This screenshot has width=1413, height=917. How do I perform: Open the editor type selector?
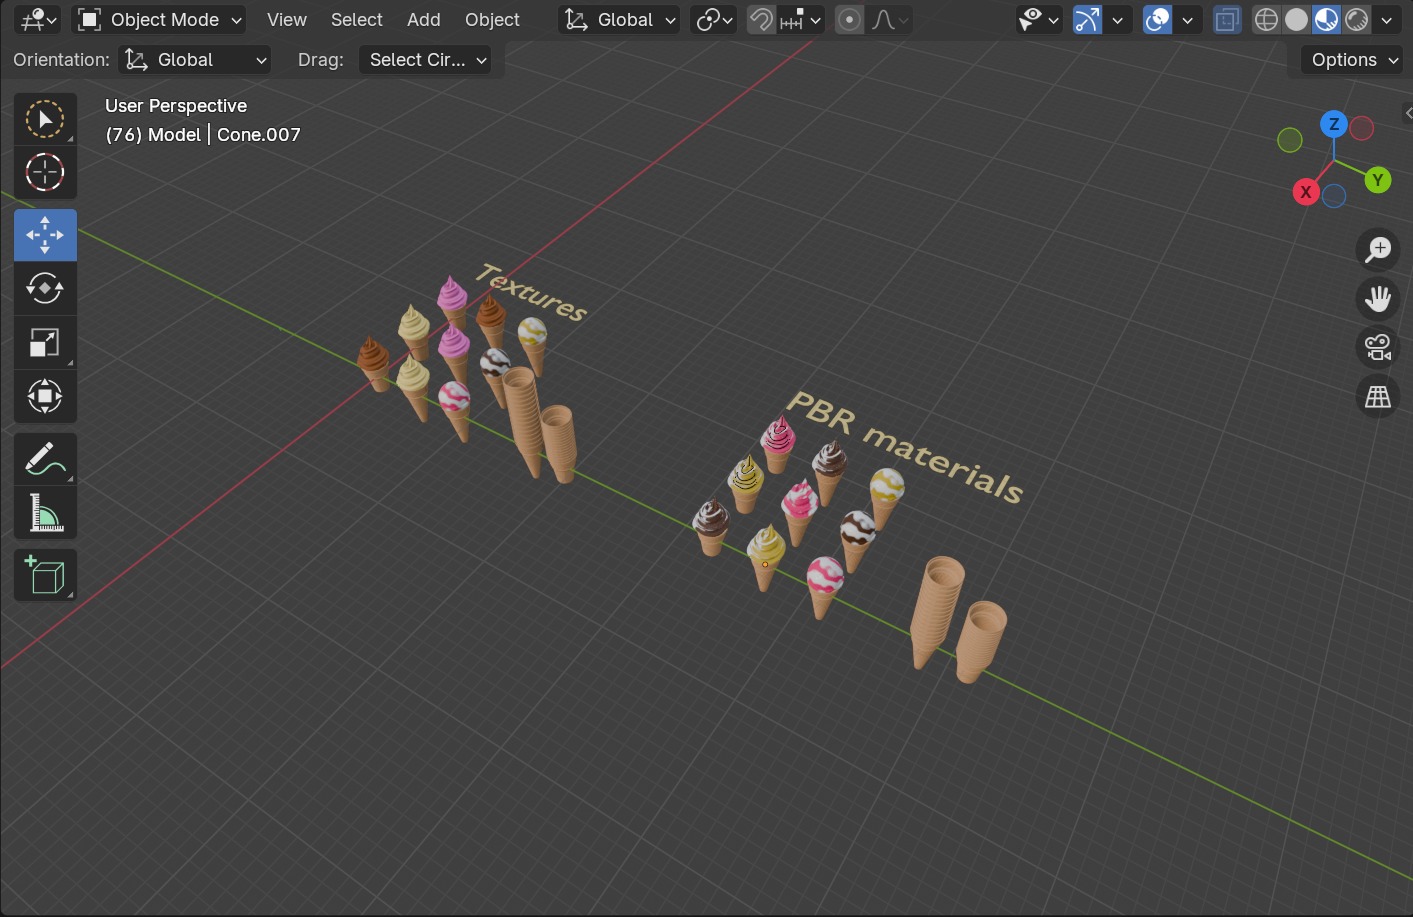tap(39, 20)
